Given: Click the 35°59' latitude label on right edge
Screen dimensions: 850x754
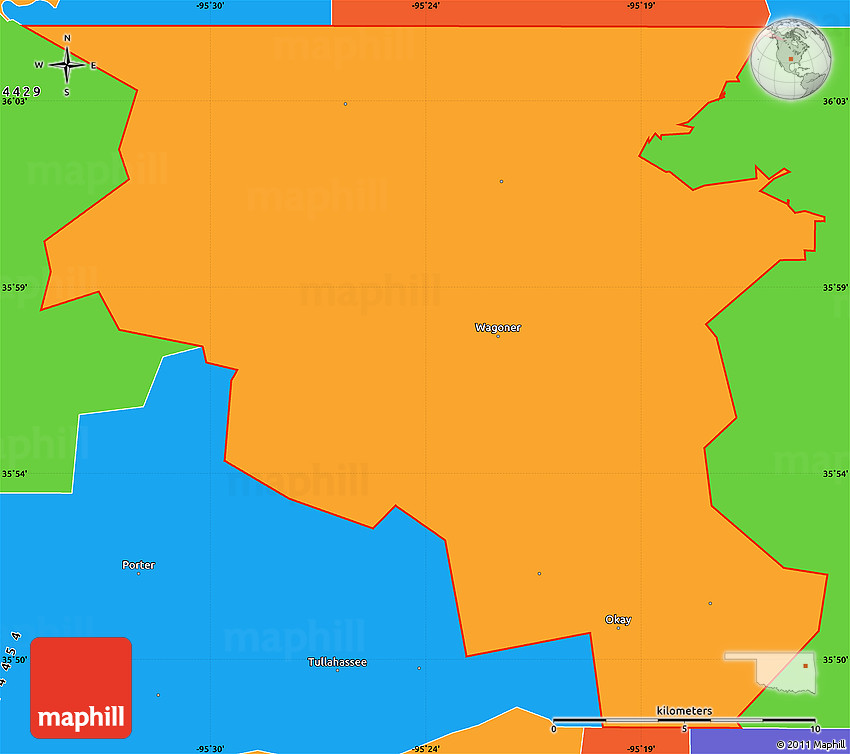Looking at the screenshot, I should [x=835, y=287].
